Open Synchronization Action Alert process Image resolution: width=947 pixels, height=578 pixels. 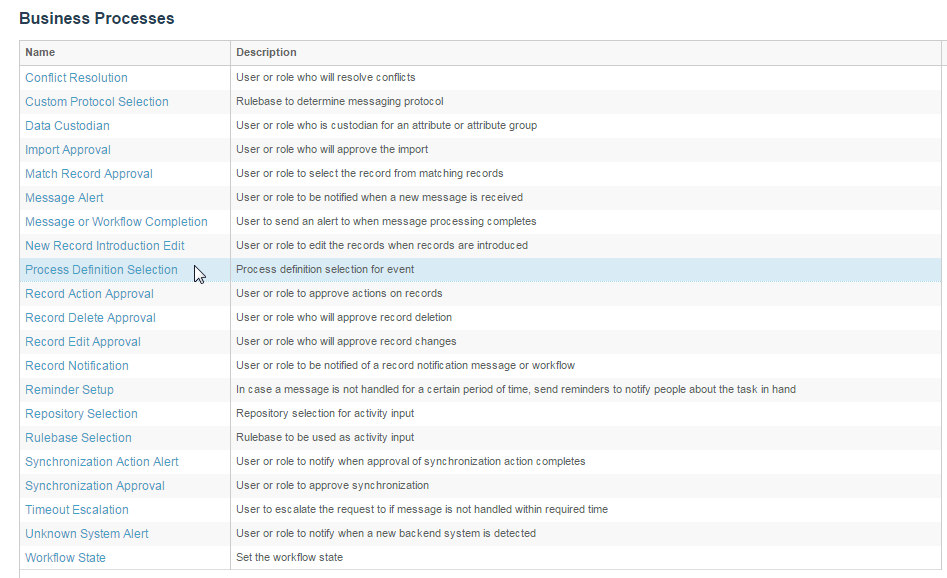[x=101, y=462]
